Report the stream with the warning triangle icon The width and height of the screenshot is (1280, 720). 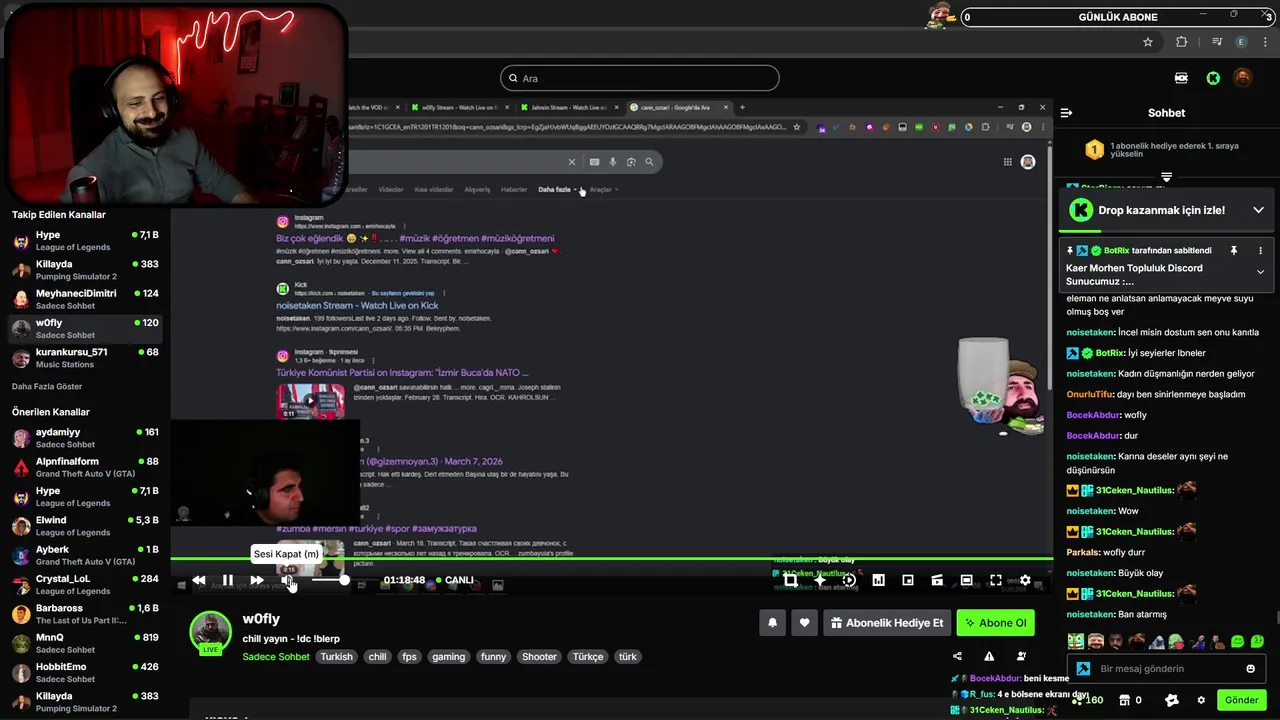point(989,656)
